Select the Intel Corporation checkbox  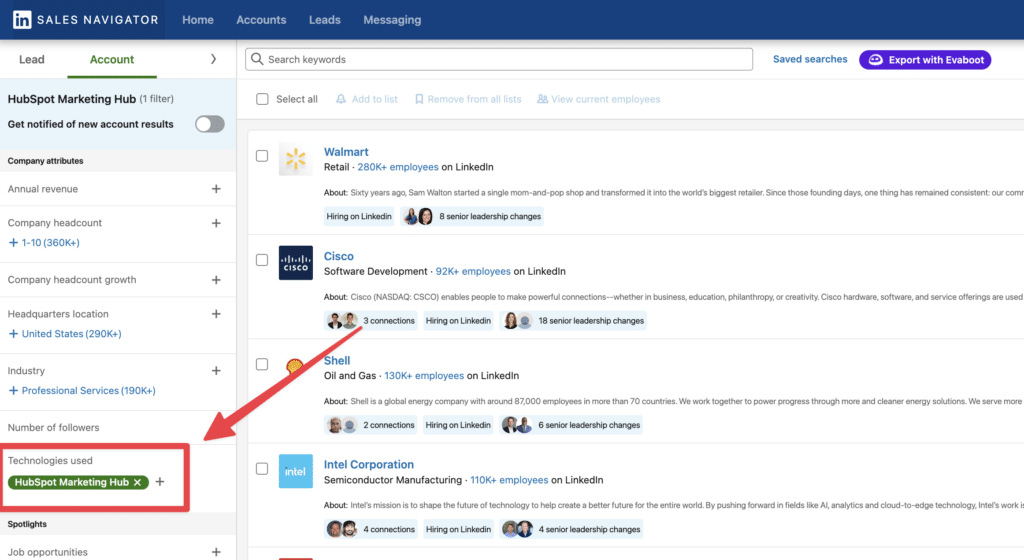point(262,469)
